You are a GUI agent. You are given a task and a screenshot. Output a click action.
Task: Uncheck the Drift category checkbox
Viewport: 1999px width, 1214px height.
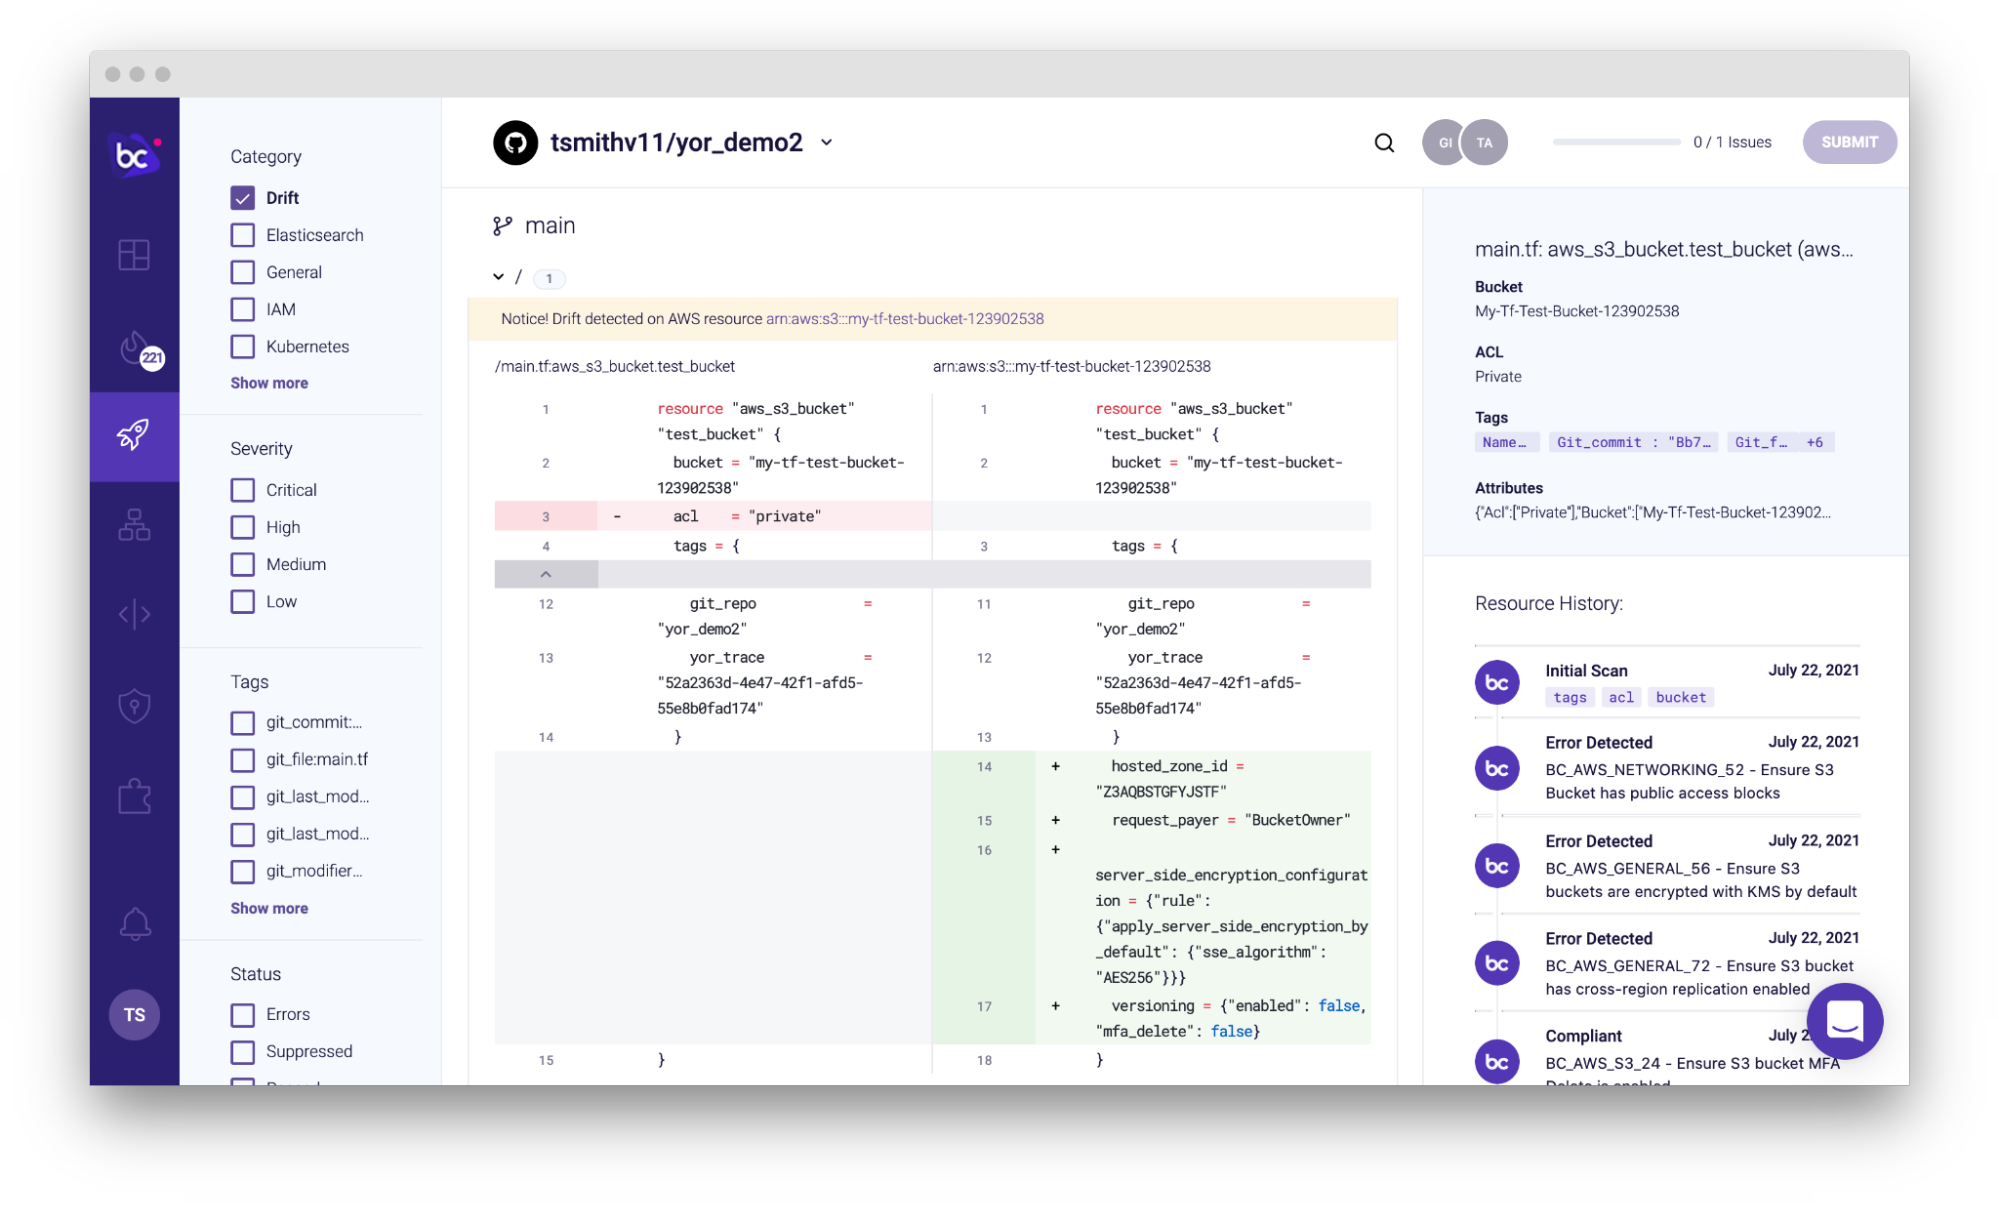pyautogui.click(x=242, y=197)
